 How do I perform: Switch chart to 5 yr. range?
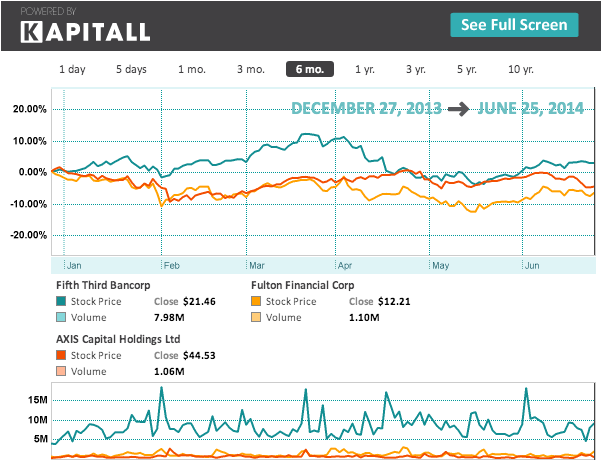coord(467,69)
